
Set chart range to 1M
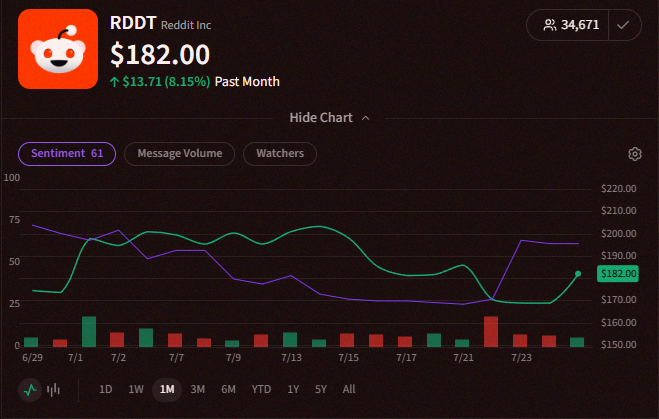[x=167, y=390]
